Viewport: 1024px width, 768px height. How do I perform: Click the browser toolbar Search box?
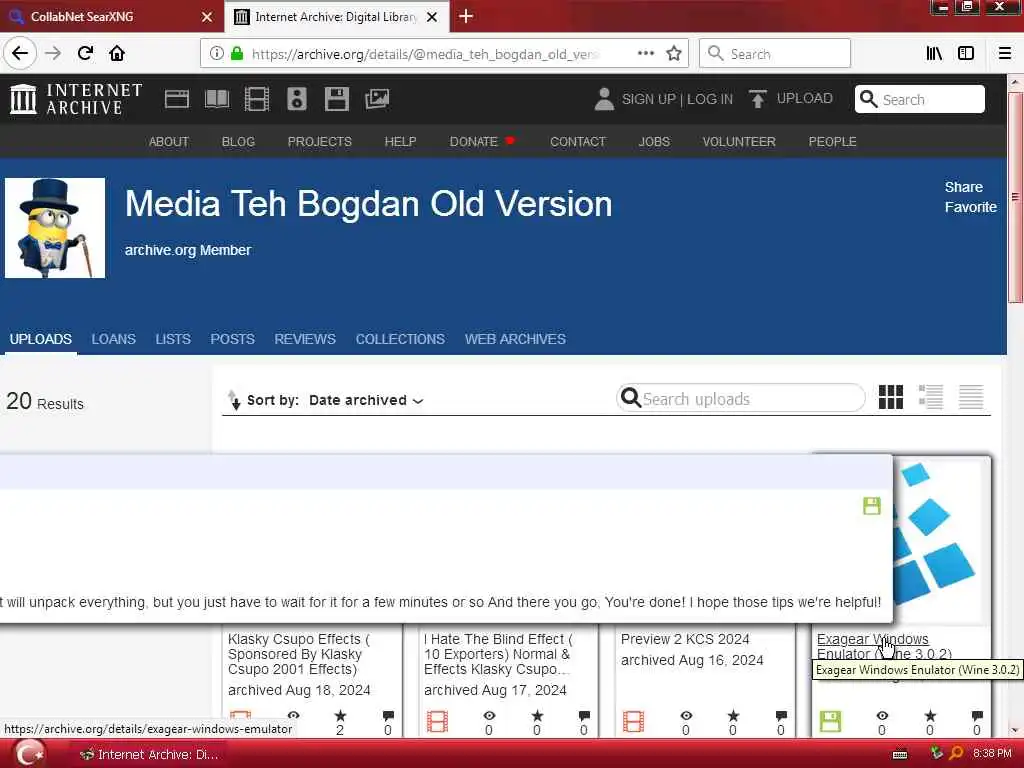click(x=775, y=54)
